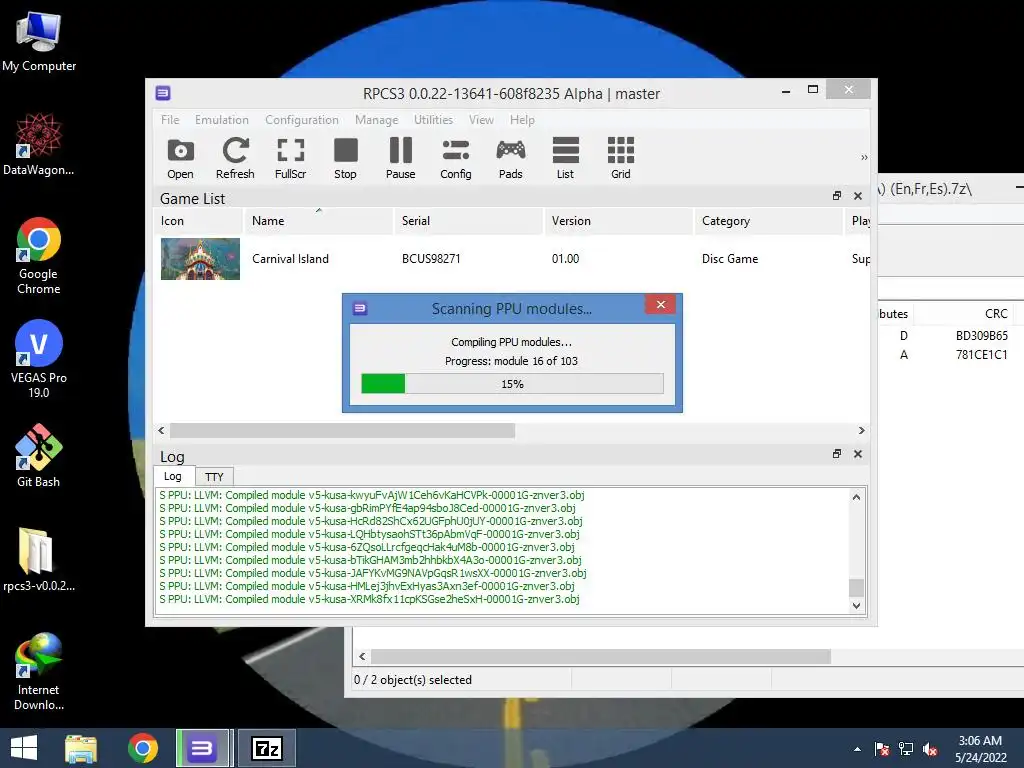Sort game list by Category column
Image resolution: width=1024 pixels, height=768 pixels.
[769, 221]
